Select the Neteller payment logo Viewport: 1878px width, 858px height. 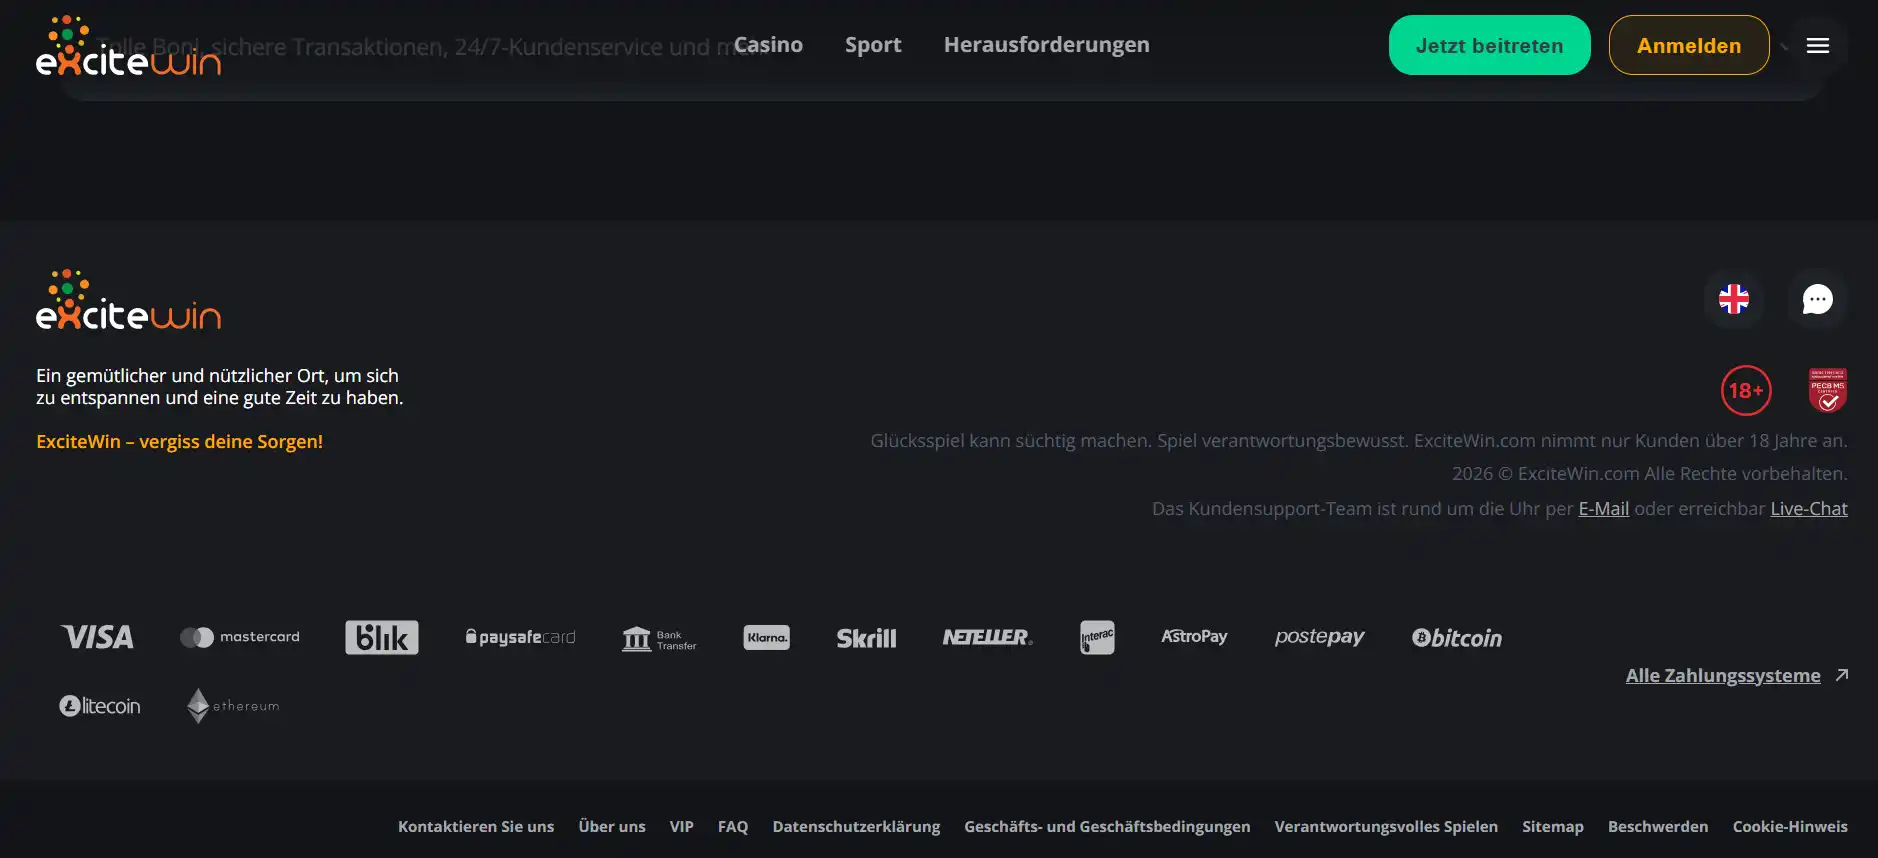pyautogui.click(x=988, y=637)
